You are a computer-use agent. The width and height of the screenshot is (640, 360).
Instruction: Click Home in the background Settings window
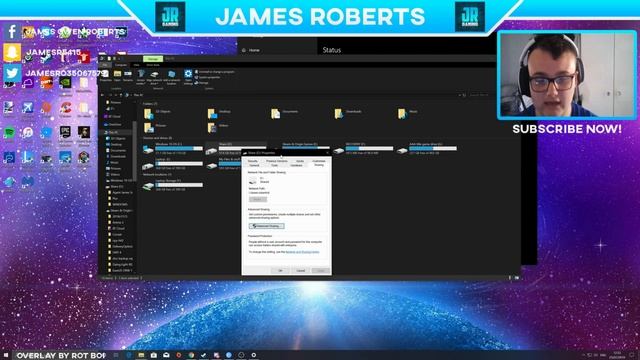point(251,50)
